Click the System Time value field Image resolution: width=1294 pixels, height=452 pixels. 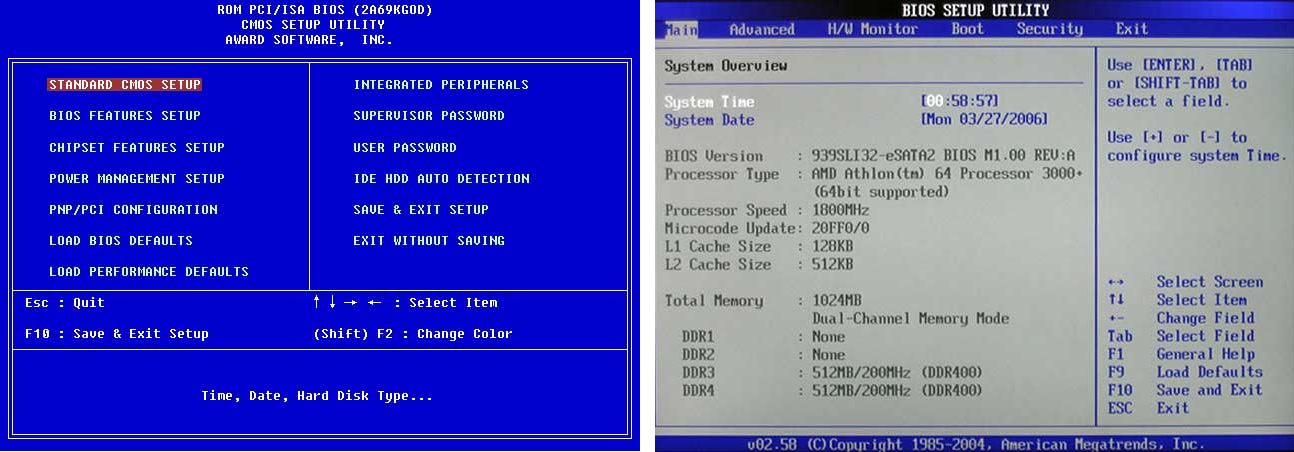point(959,102)
